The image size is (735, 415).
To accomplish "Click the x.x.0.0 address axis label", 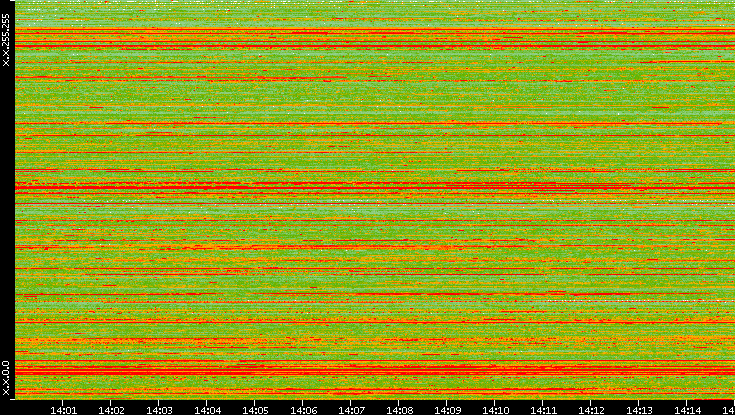I will 6,378.
